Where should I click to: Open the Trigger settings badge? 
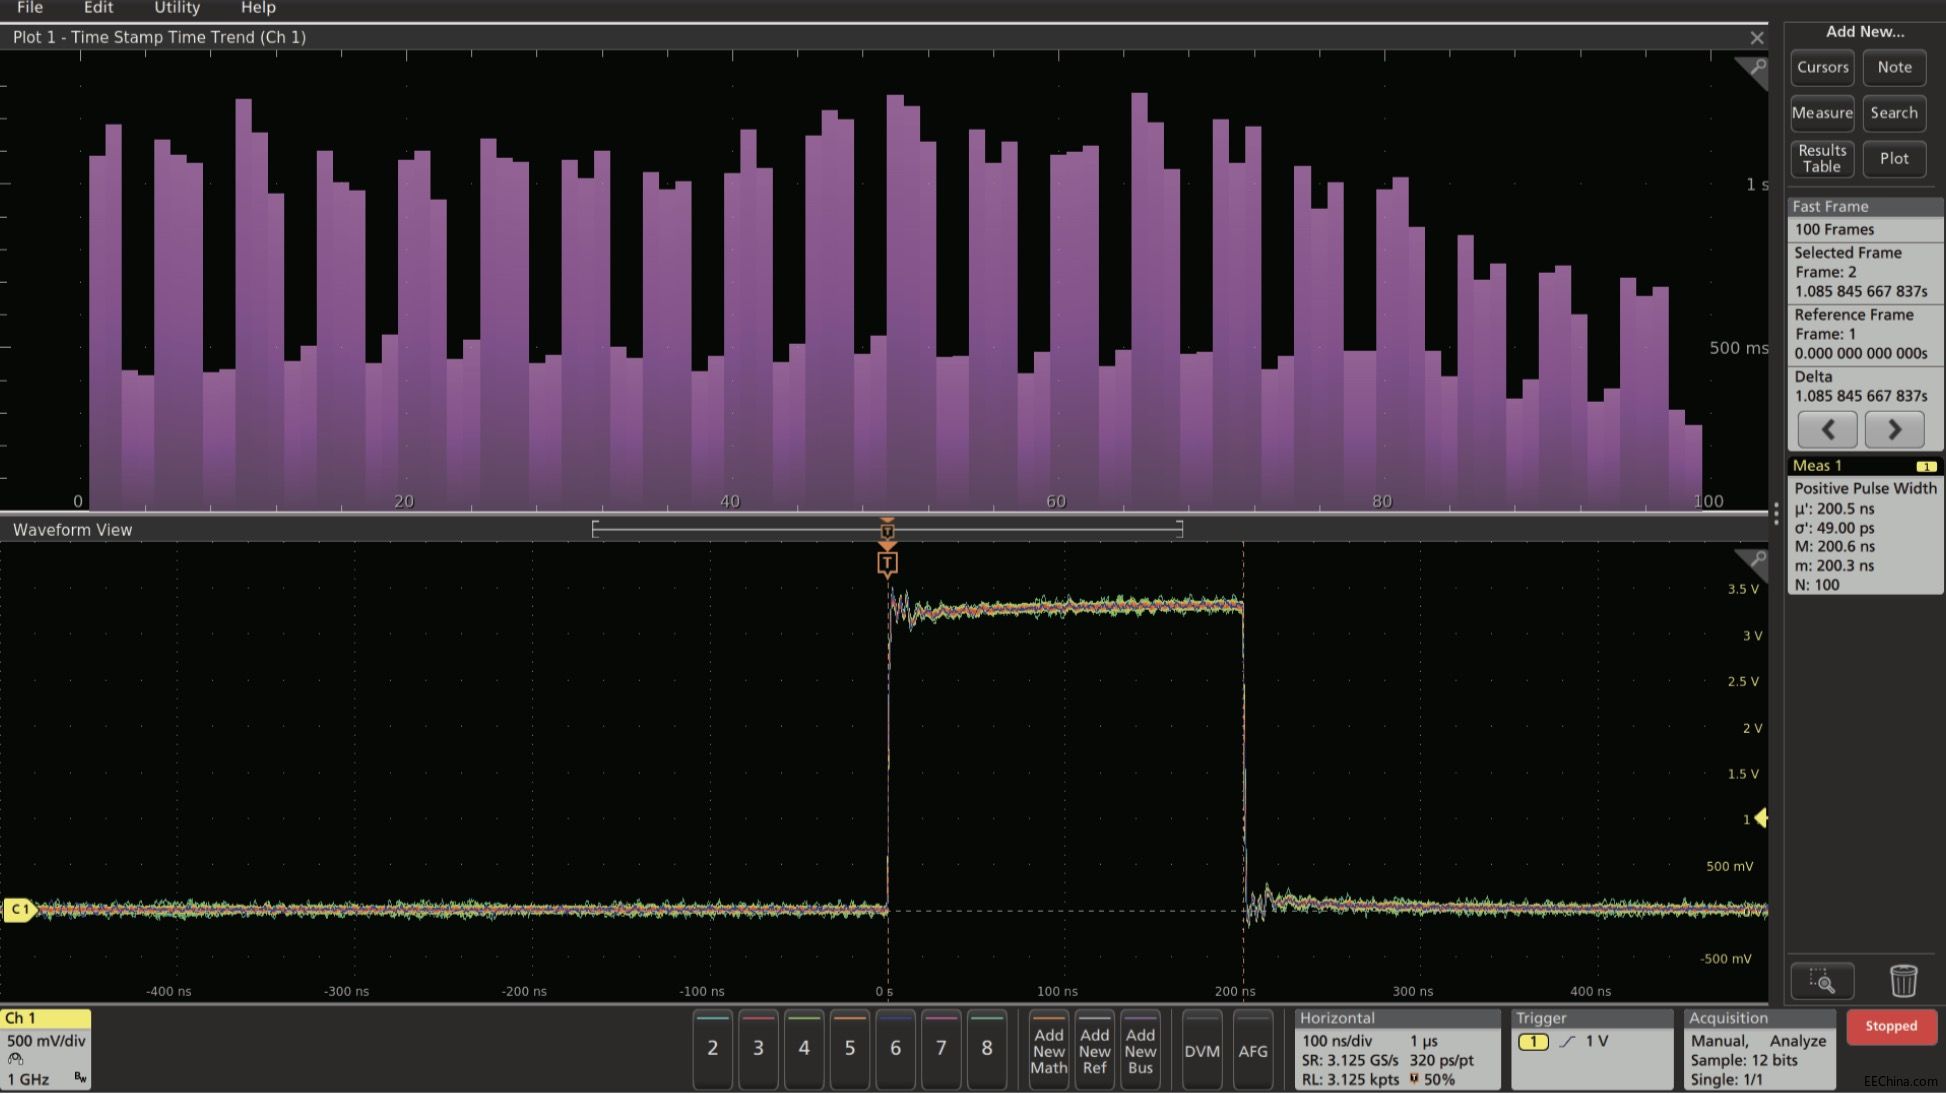click(x=1591, y=1049)
